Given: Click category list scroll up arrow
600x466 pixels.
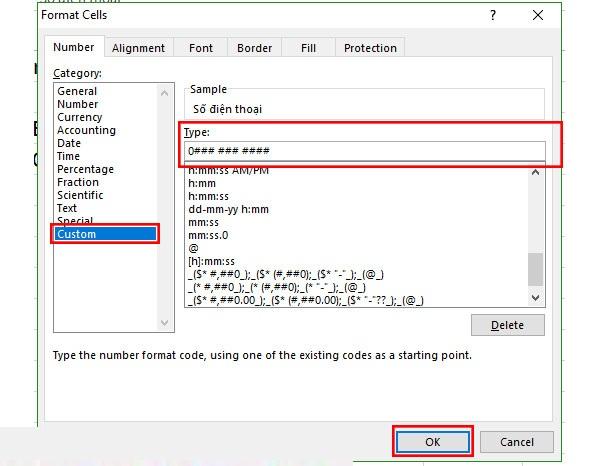Looking at the screenshot, I should [165, 93].
